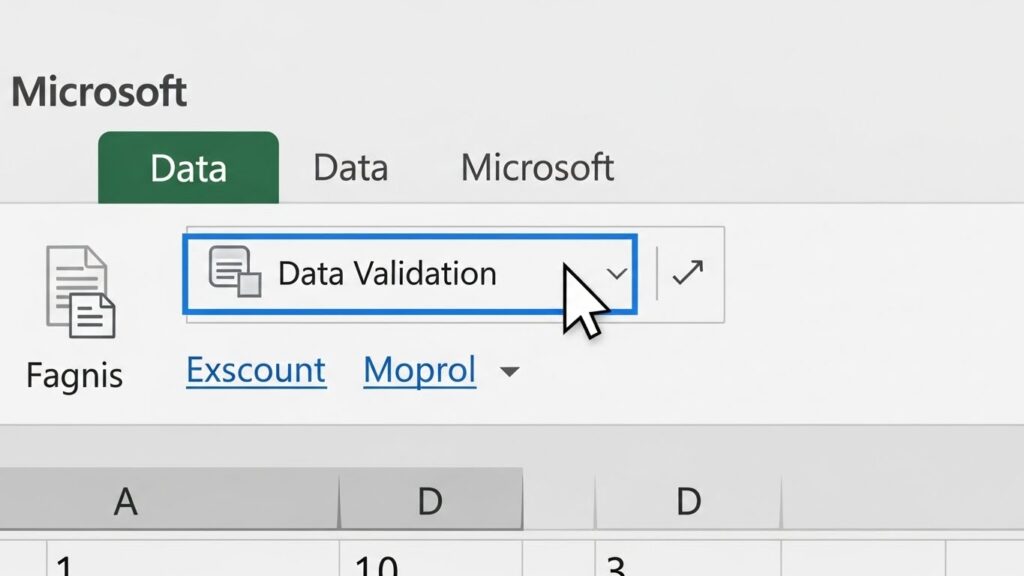Select the cell containing 1
Screen dimensions: 1024x576
coord(193,562)
